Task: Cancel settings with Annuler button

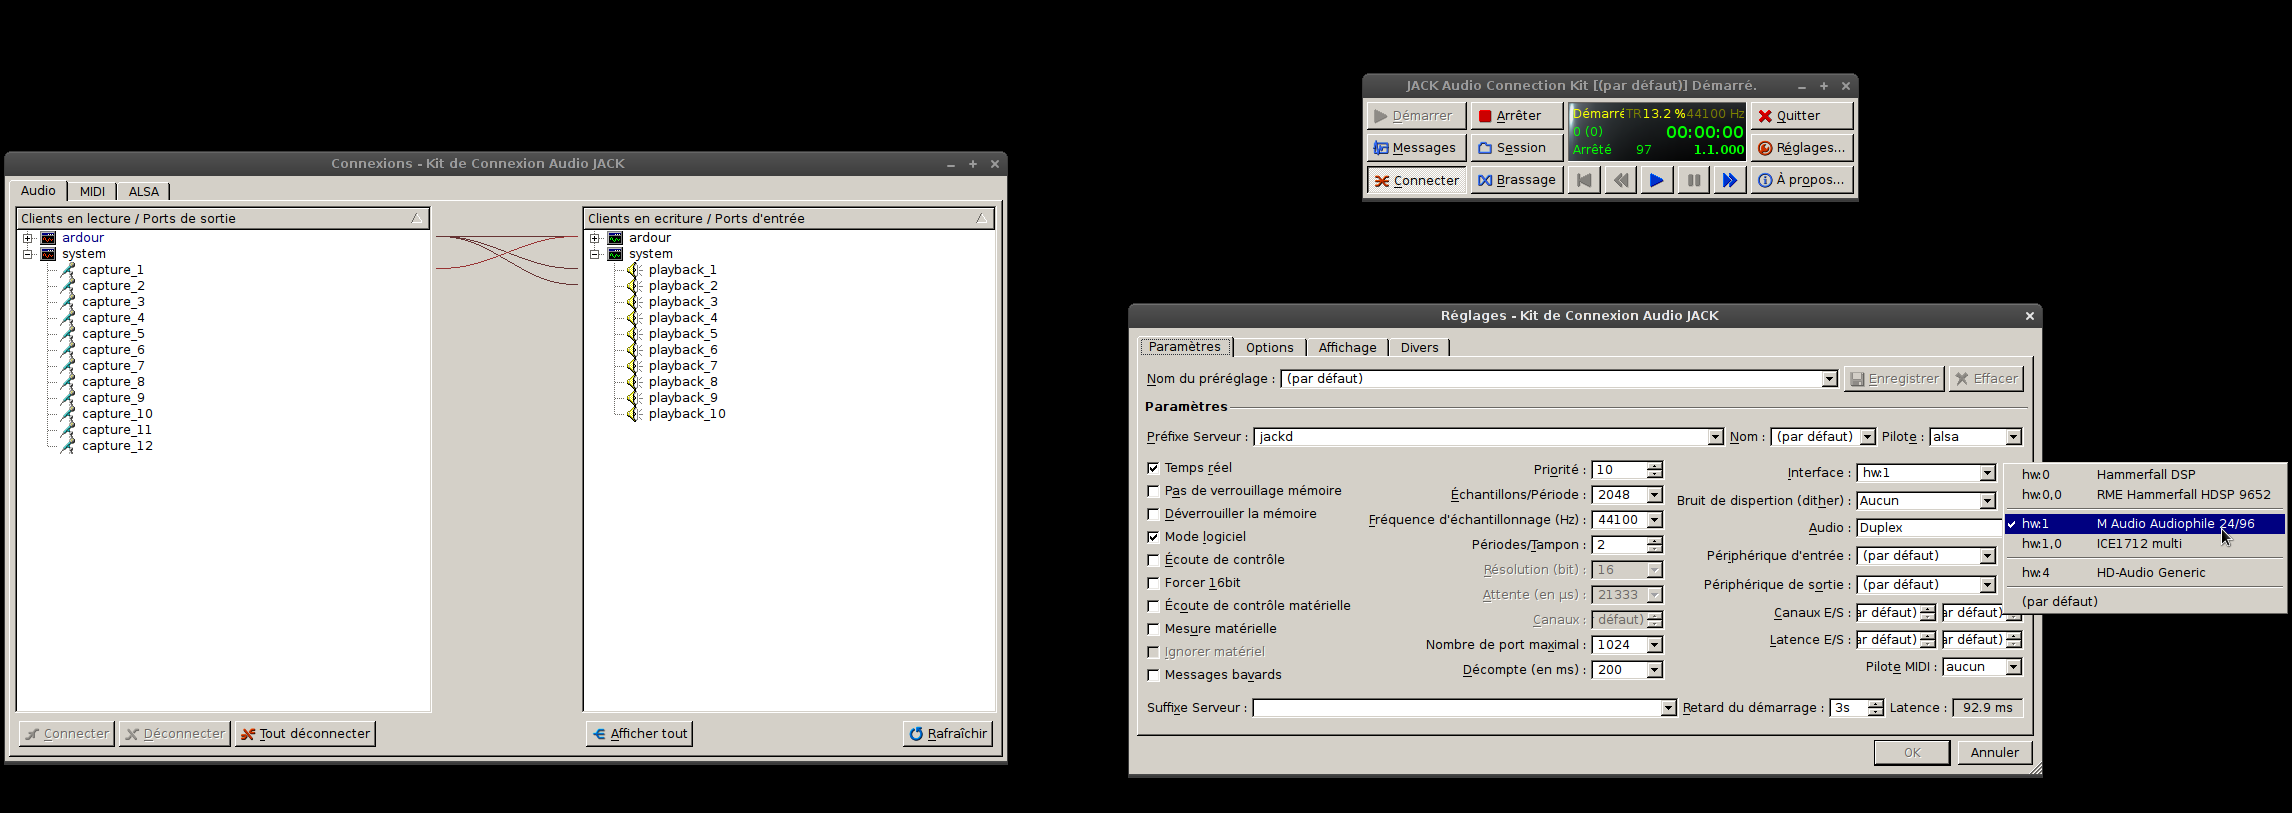Action: pos(1994,753)
